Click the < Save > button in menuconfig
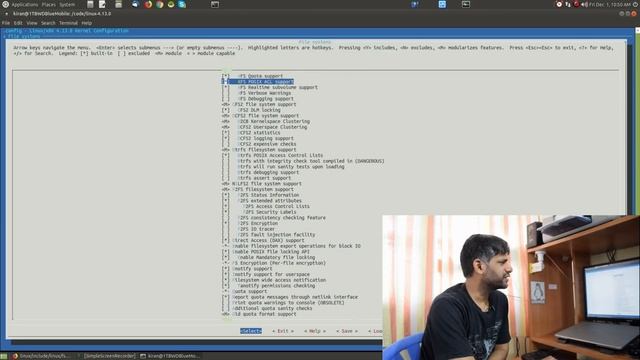This screenshot has width=640, height=360. point(347,331)
